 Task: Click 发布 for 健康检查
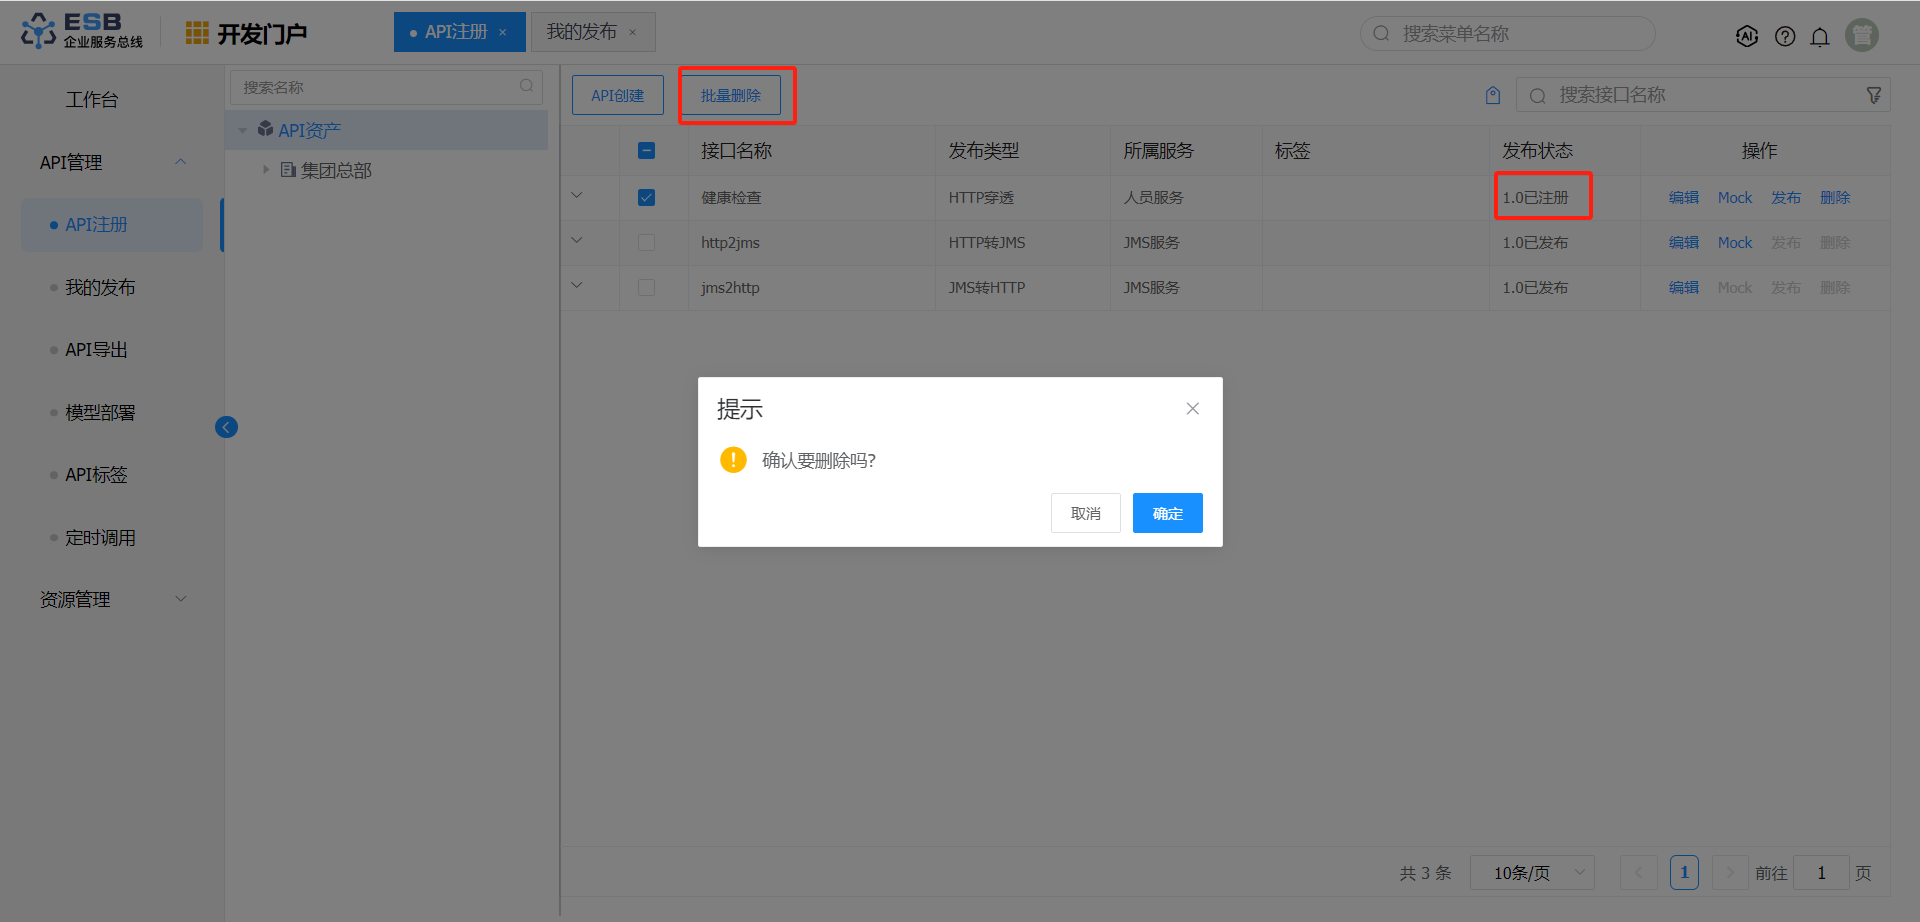coord(1786,198)
